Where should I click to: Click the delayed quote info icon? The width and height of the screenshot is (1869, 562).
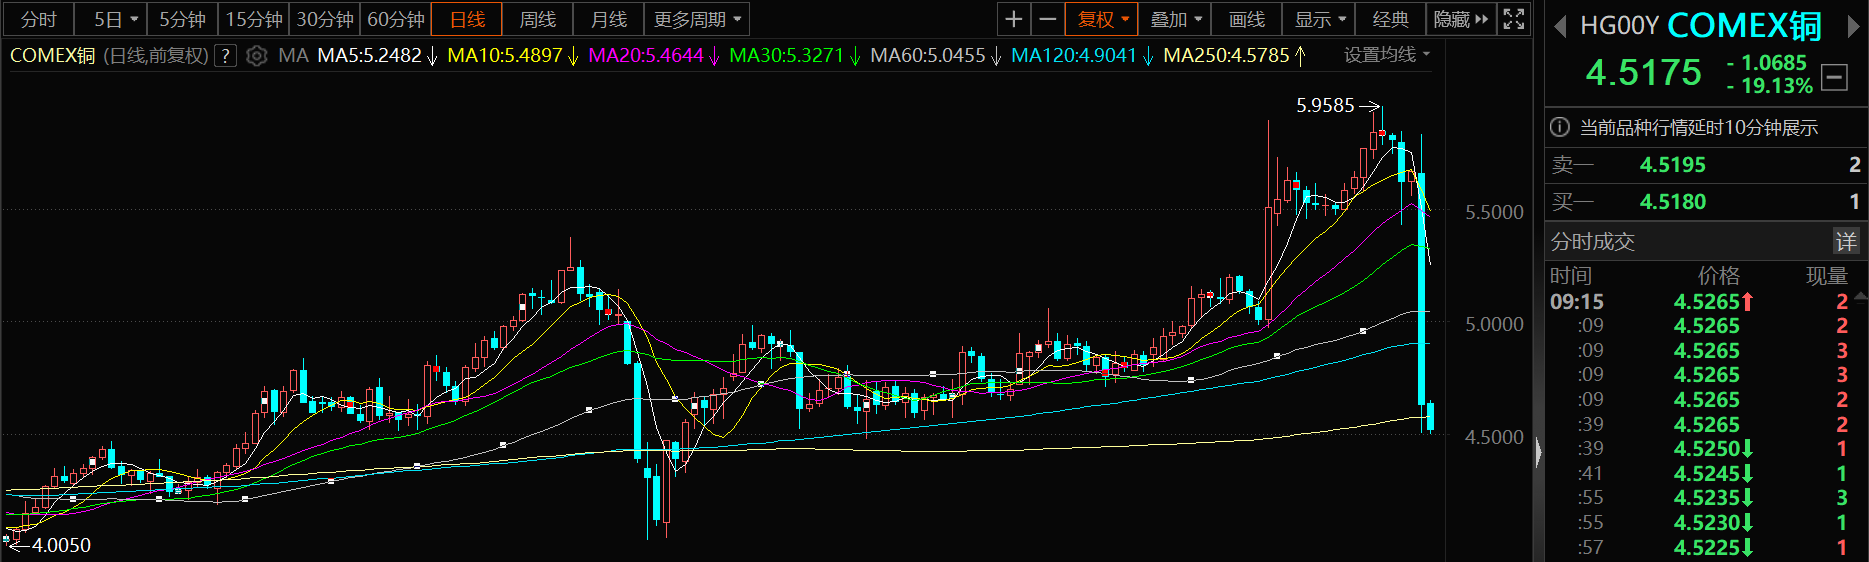coord(1559,127)
